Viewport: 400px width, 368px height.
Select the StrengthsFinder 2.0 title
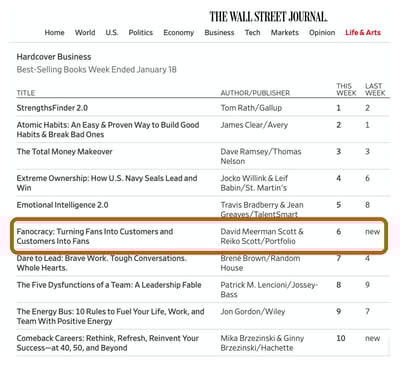tap(52, 108)
